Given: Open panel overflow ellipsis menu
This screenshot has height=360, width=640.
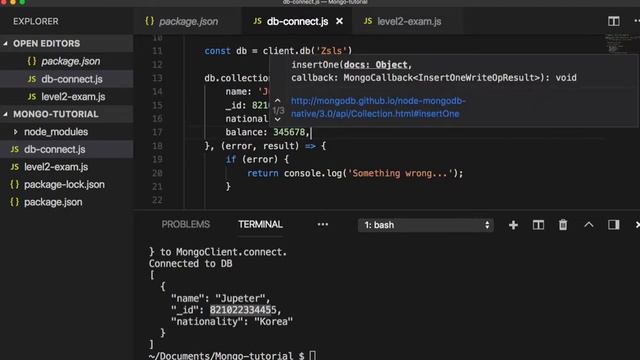Looking at the screenshot, I should click(x=322, y=224).
